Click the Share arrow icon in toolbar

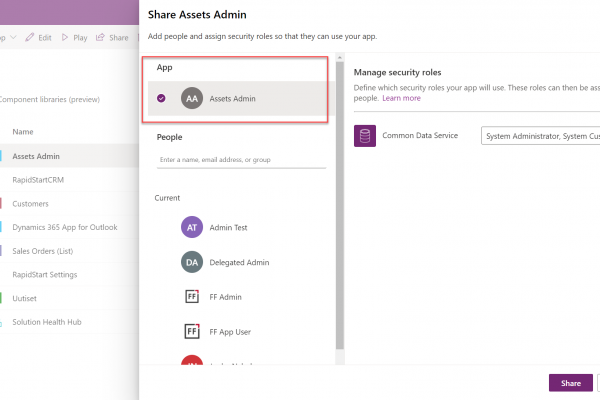[100, 37]
